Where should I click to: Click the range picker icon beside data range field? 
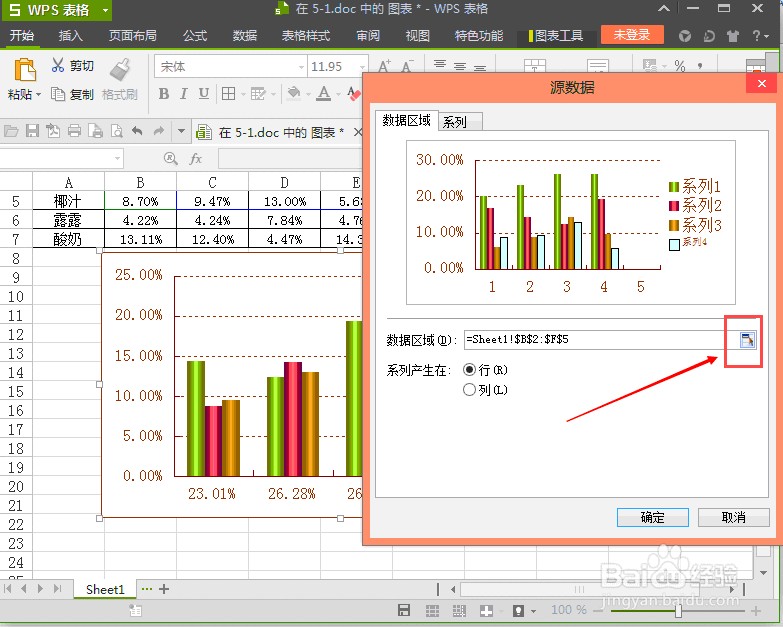click(748, 340)
